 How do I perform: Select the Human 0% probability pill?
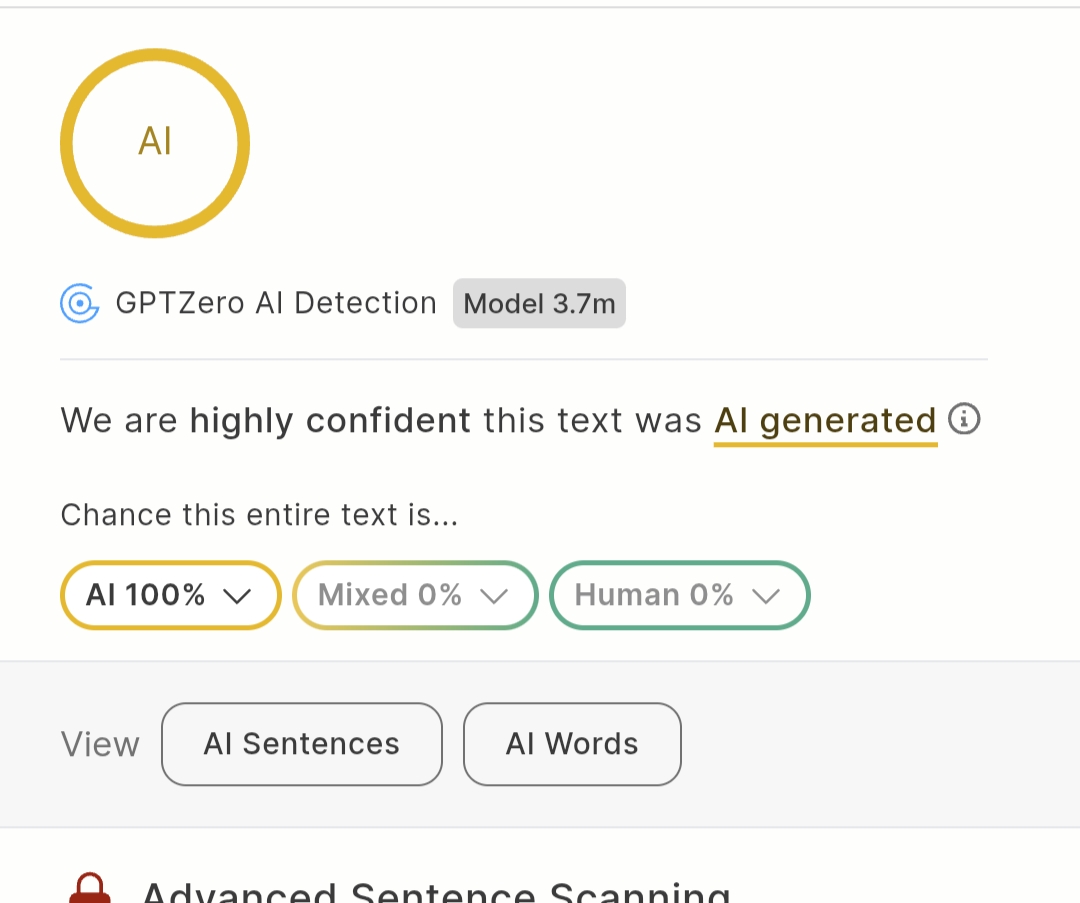coord(654,596)
